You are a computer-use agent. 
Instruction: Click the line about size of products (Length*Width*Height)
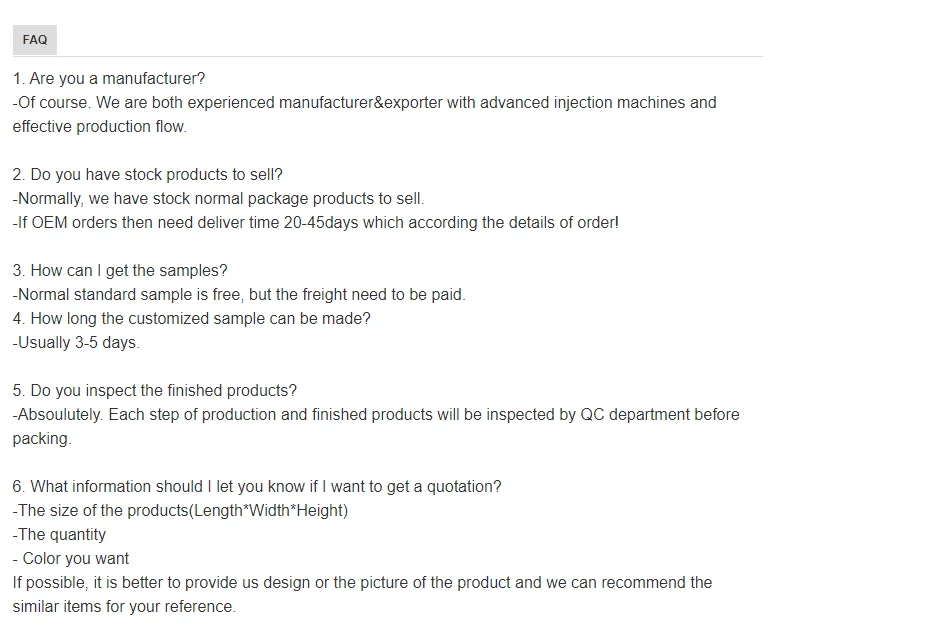(x=180, y=510)
